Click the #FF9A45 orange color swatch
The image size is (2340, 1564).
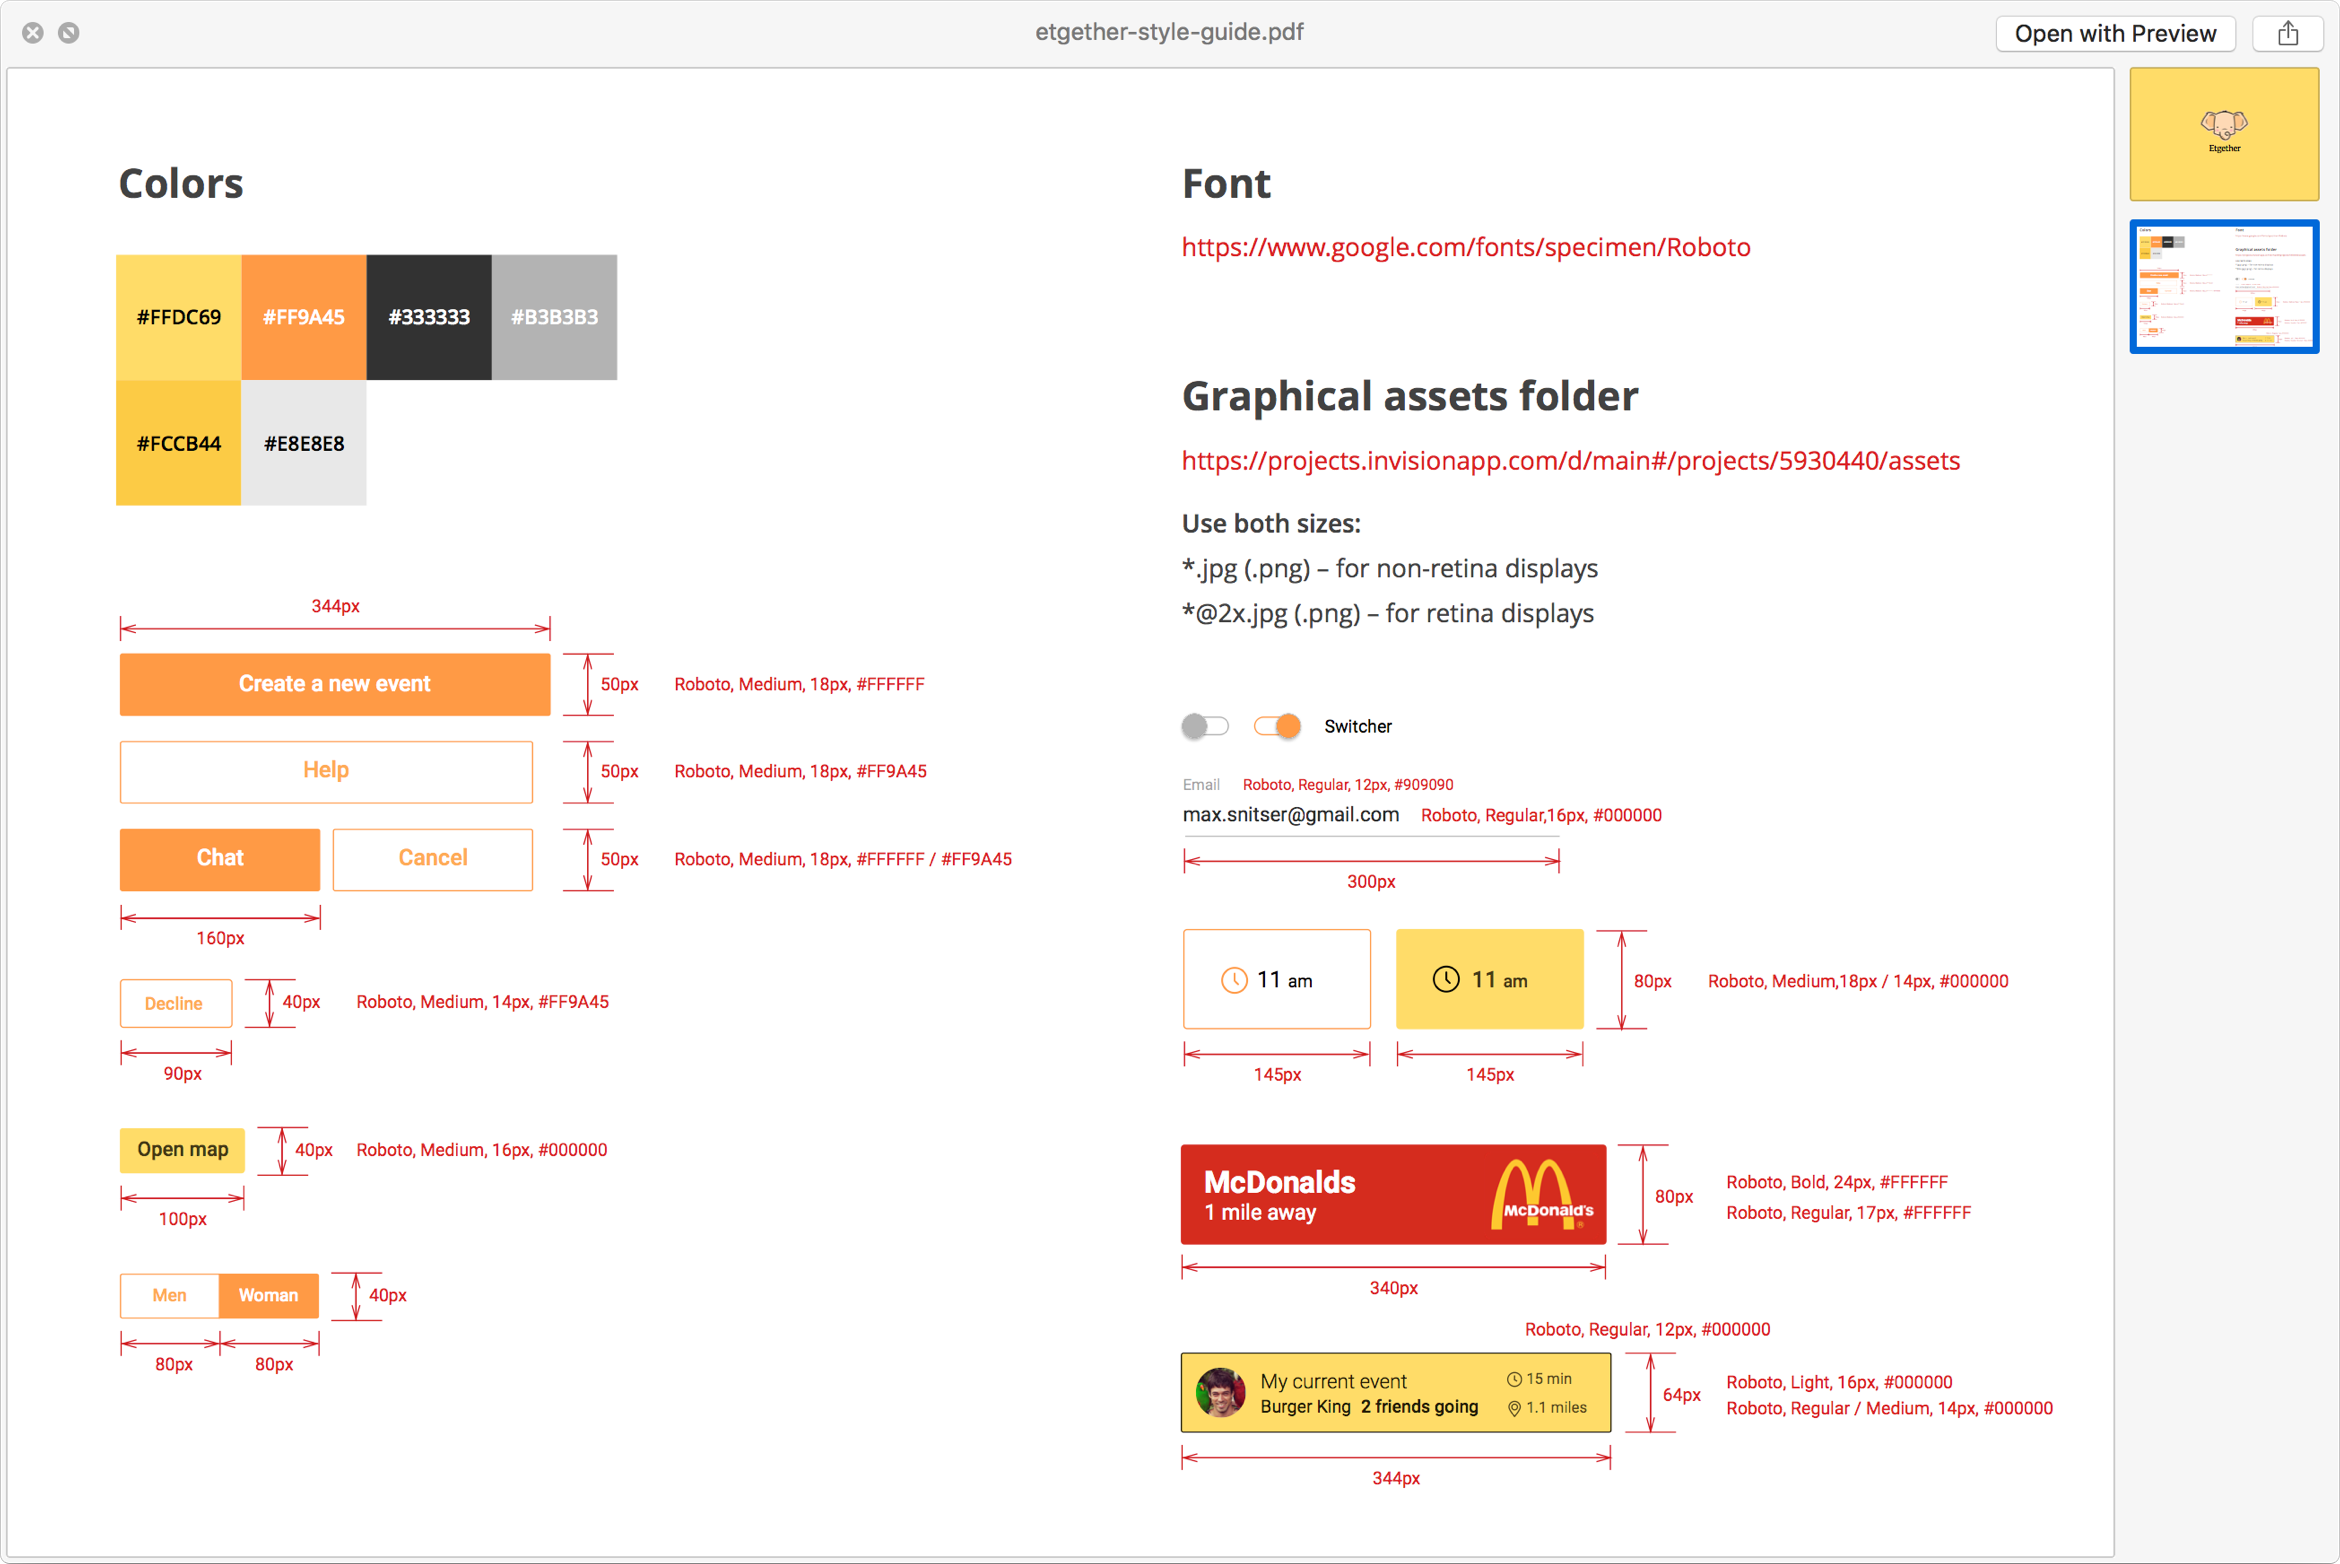(x=303, y=317)
